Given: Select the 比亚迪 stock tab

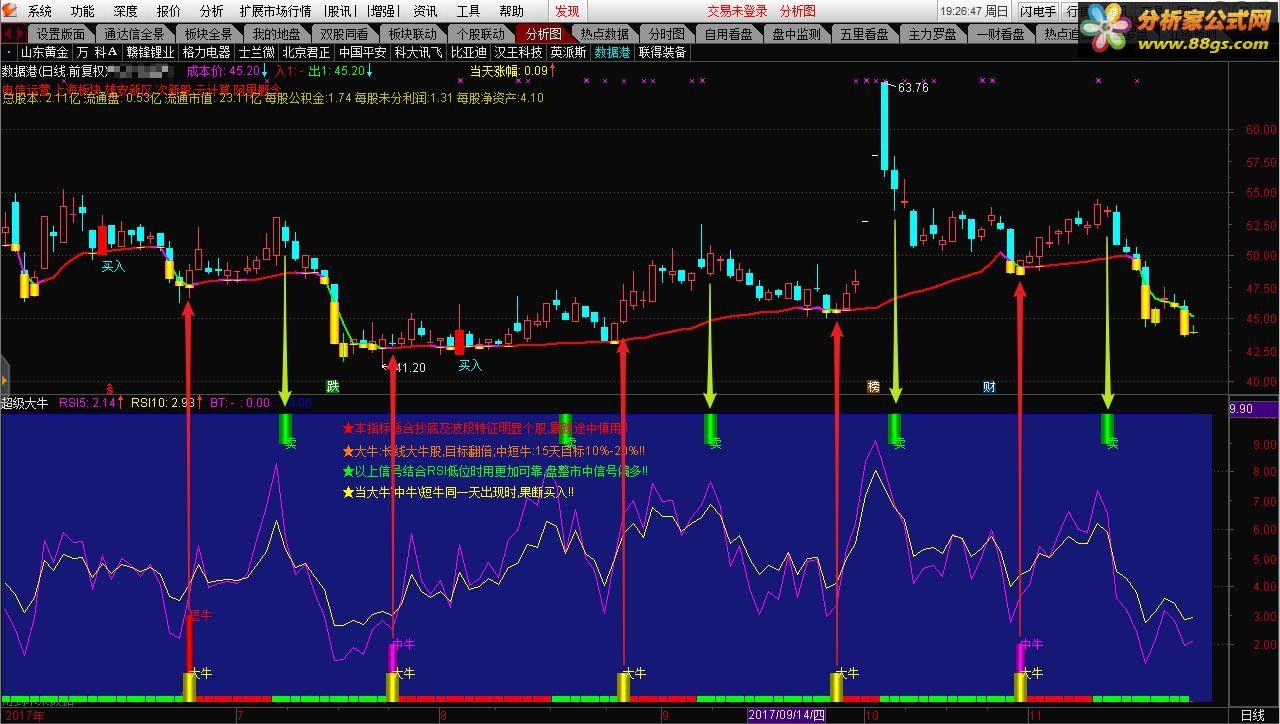Looking at the screenshot, I should (469, 52).
